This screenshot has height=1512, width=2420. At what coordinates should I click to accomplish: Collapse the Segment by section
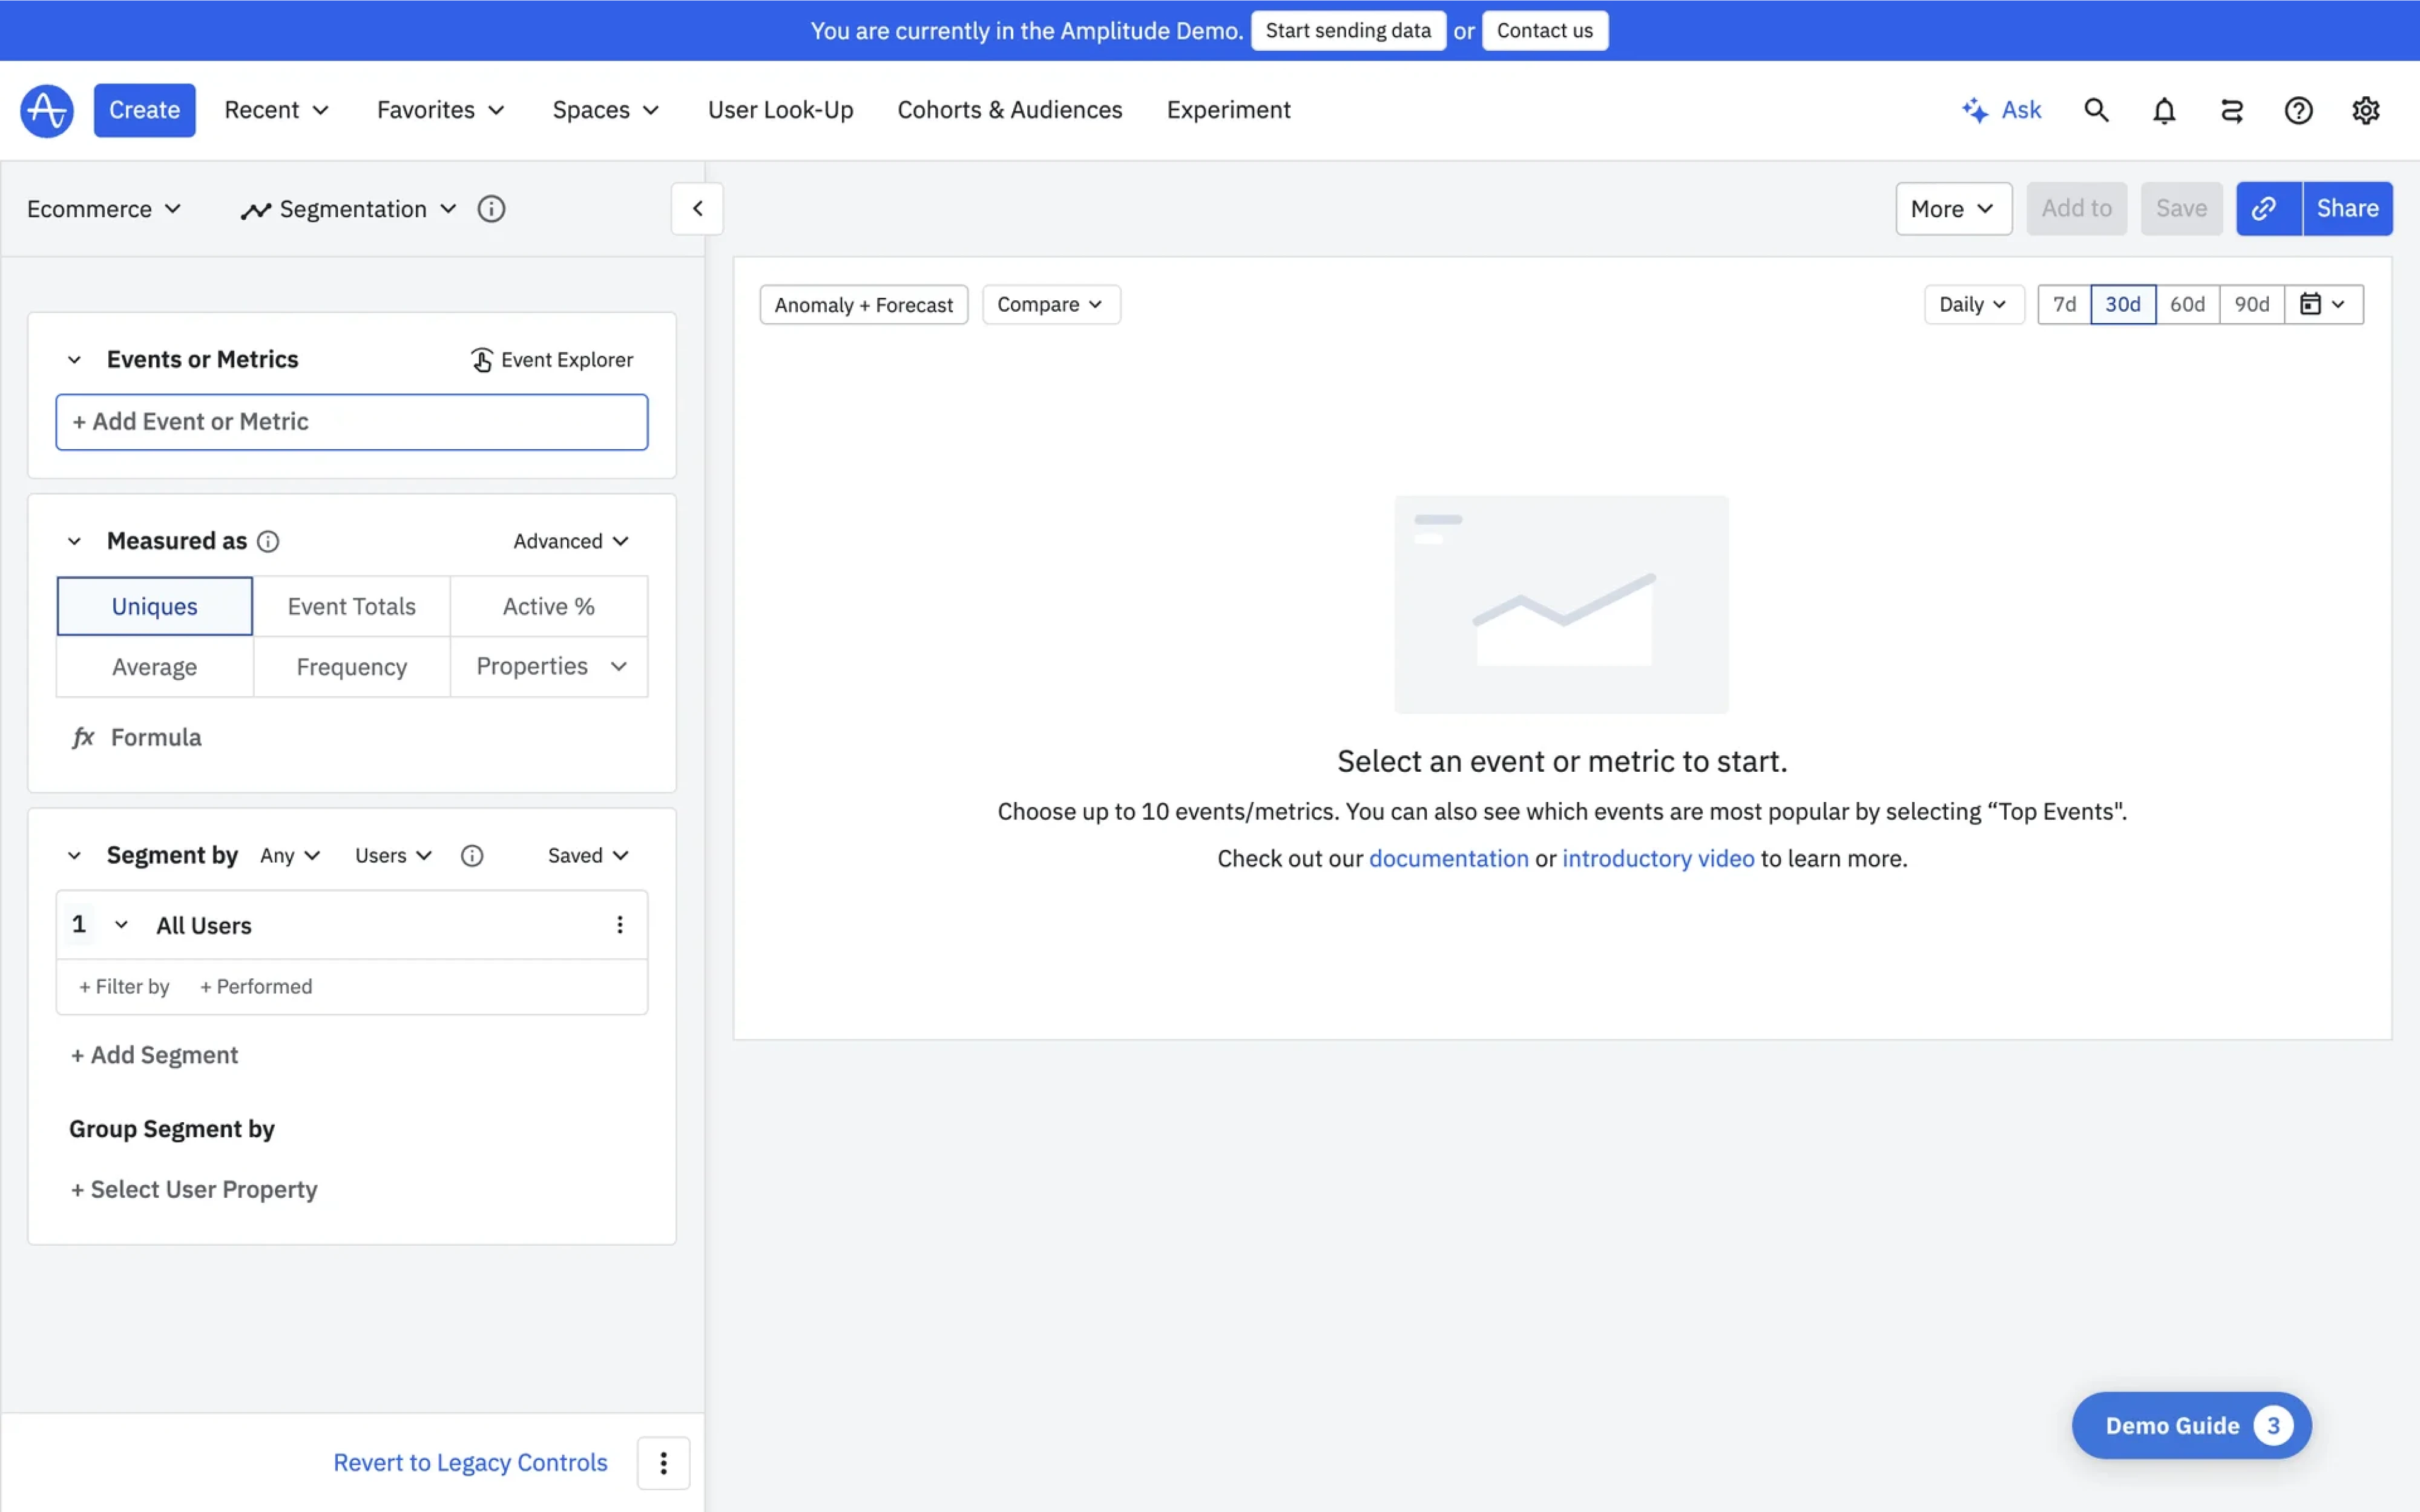click(x=74, y=855)
